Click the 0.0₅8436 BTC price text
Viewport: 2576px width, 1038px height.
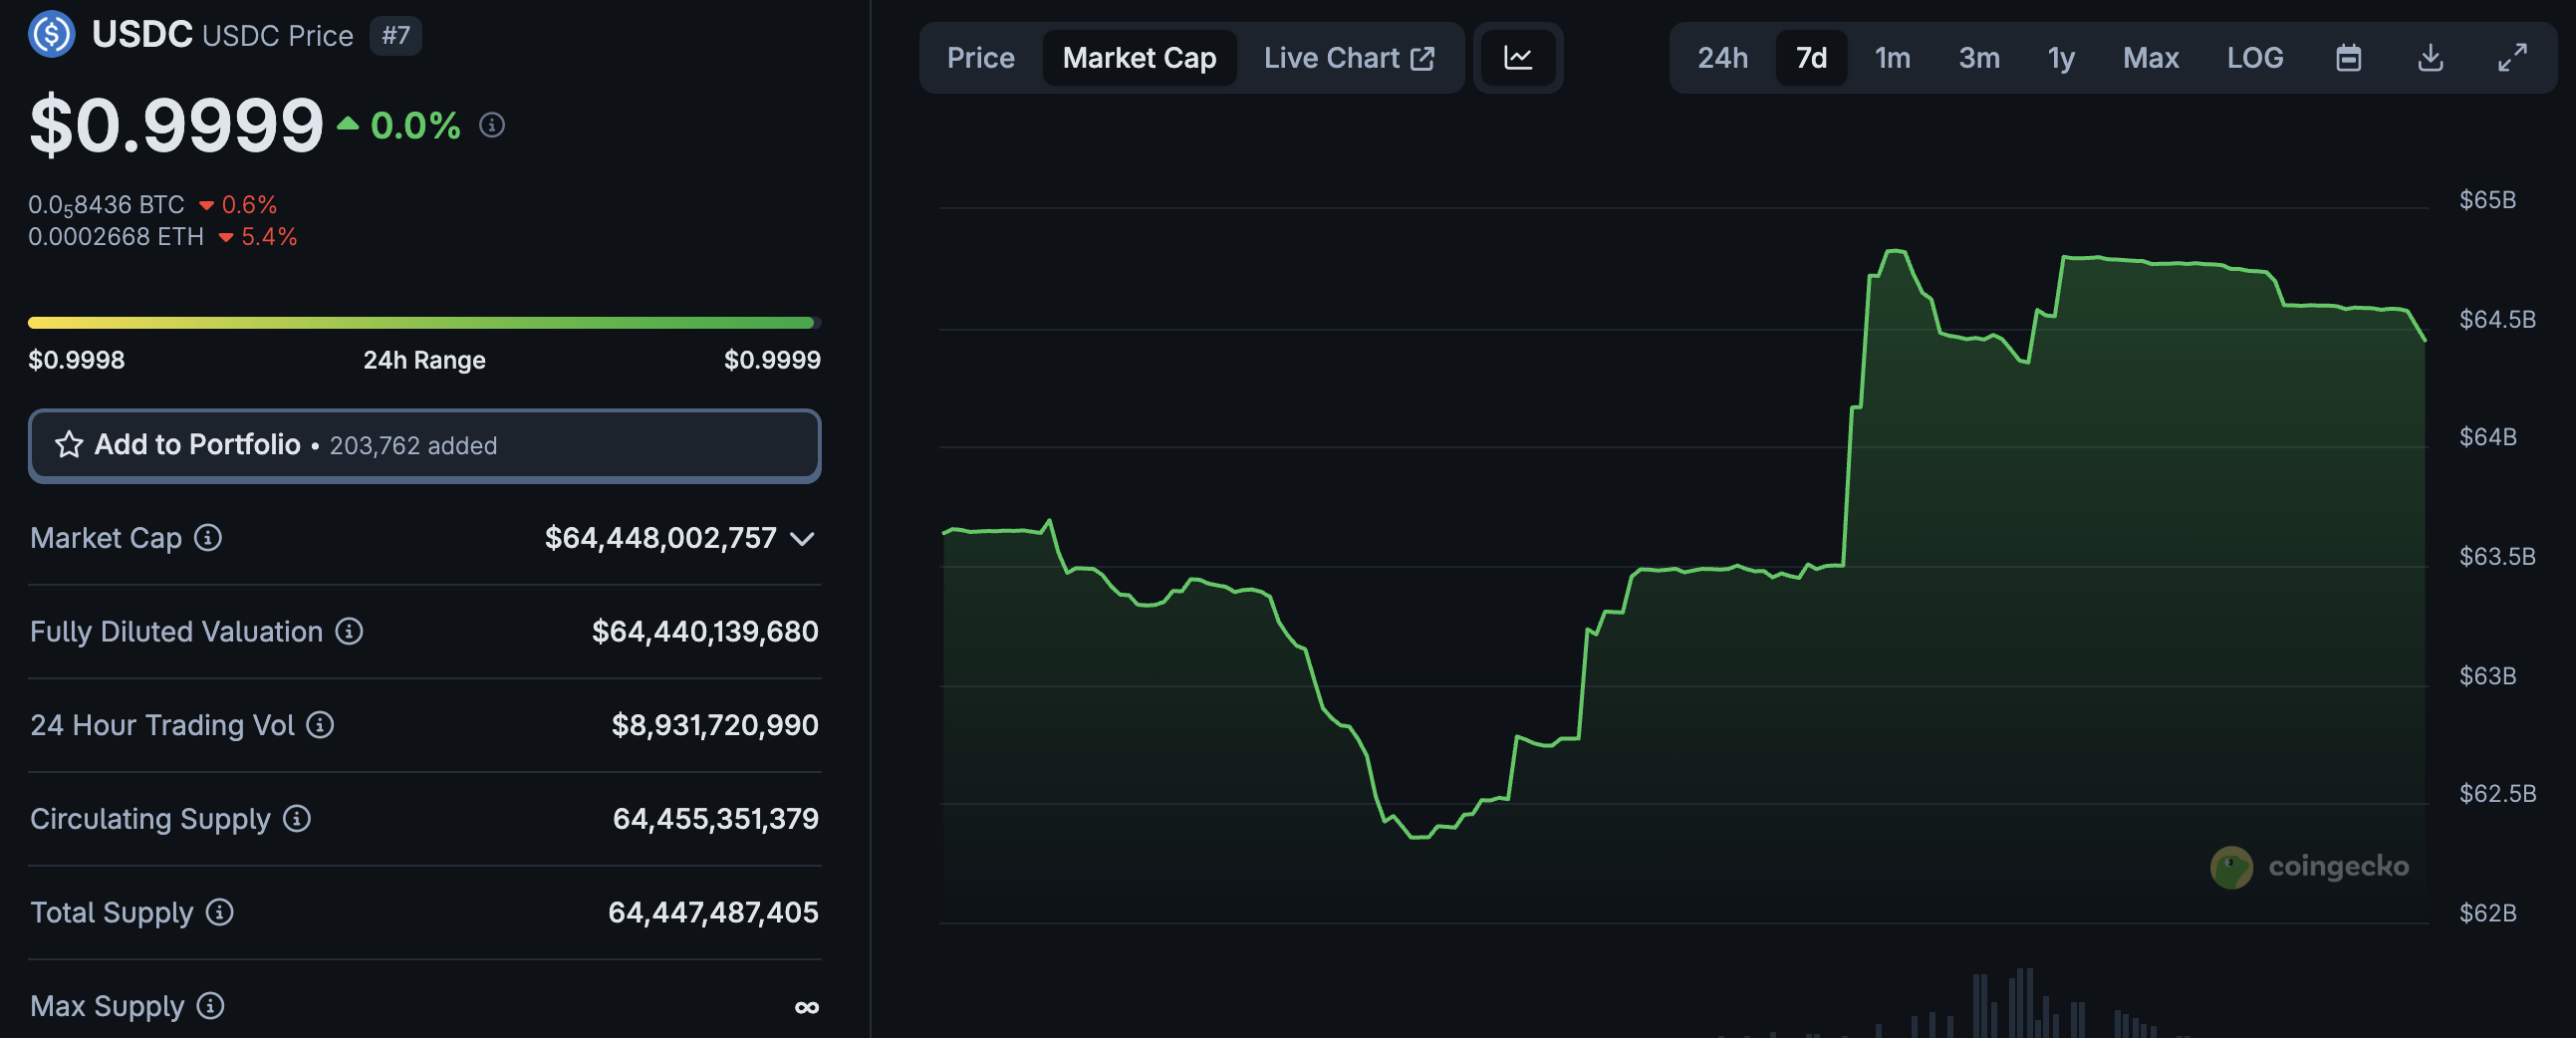106,205
